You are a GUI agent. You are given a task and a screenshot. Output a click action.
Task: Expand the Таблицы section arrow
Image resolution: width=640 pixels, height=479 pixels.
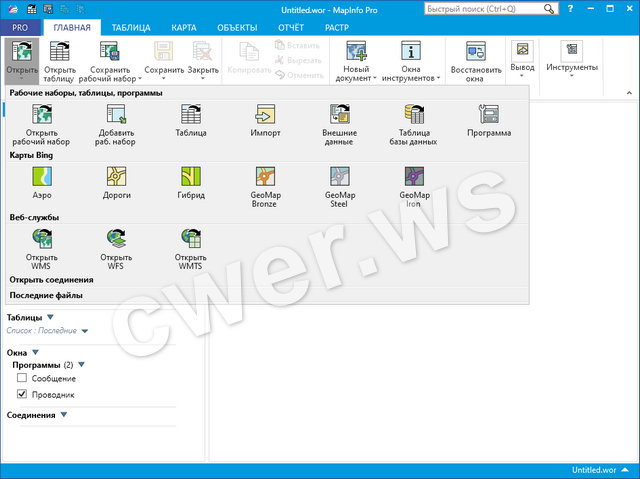(x=50, y=317)
